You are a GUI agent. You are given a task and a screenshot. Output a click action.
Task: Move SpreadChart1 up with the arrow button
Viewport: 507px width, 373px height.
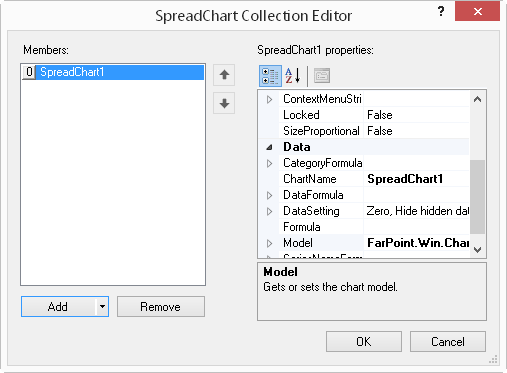coord(224,75)
